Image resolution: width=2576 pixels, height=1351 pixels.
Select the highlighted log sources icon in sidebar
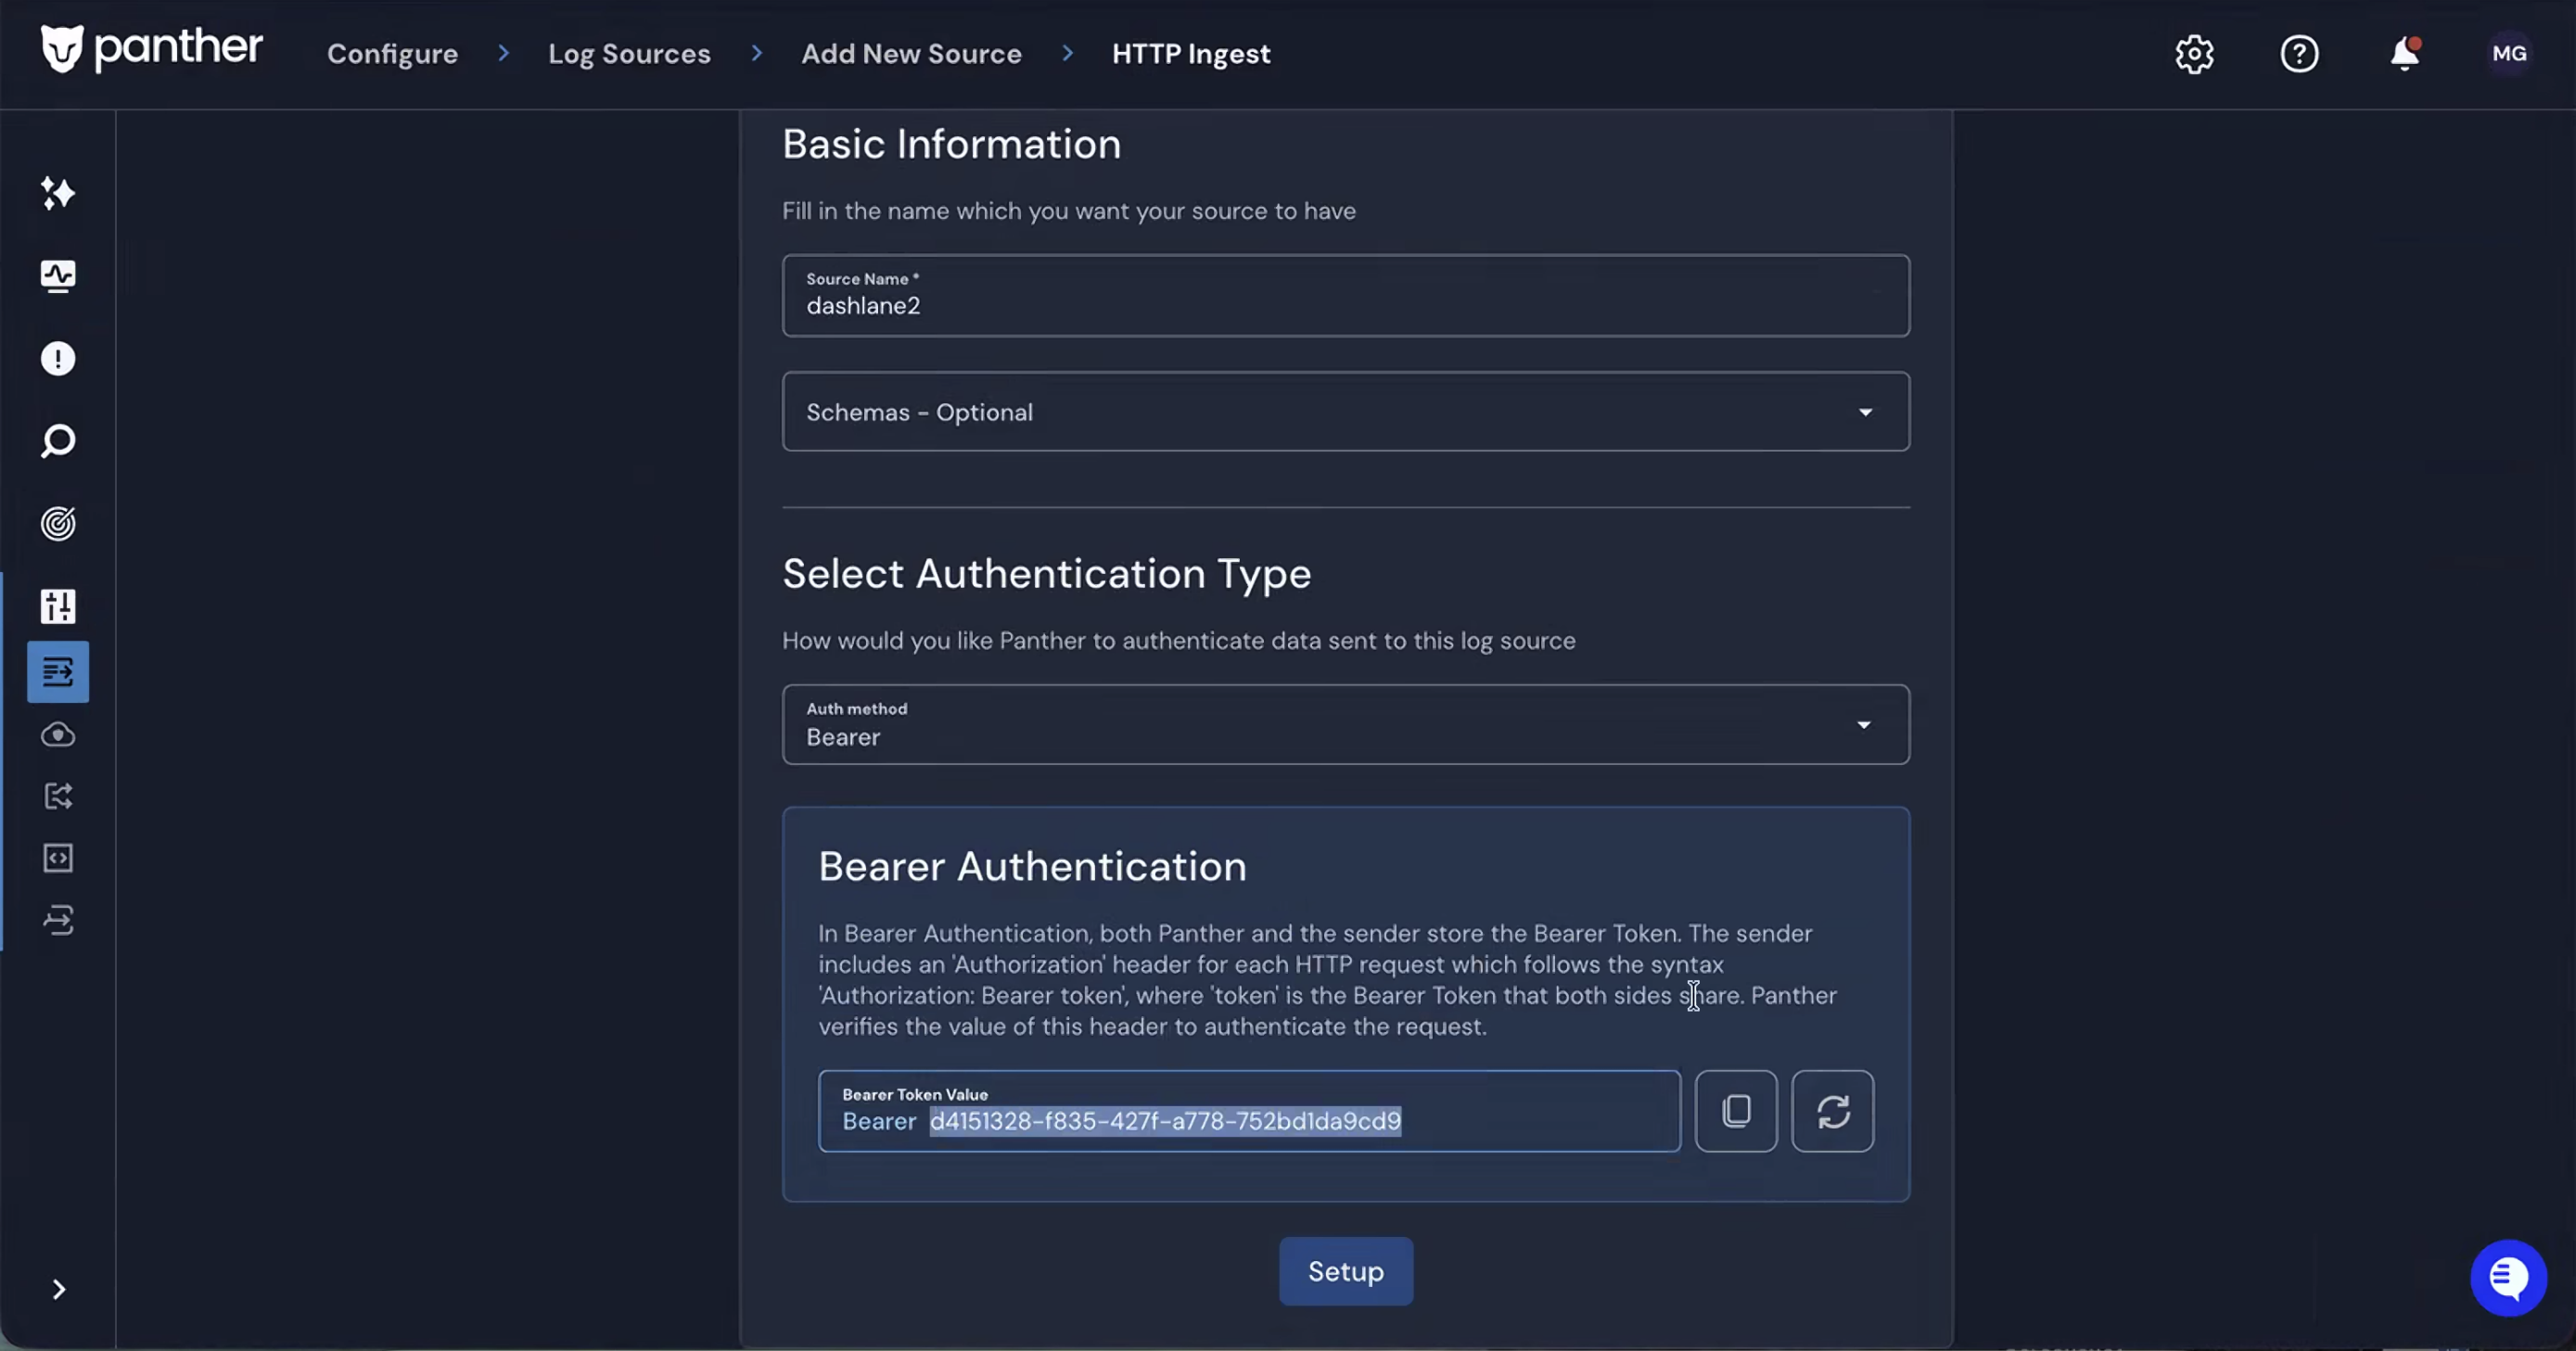click(58, 672)
